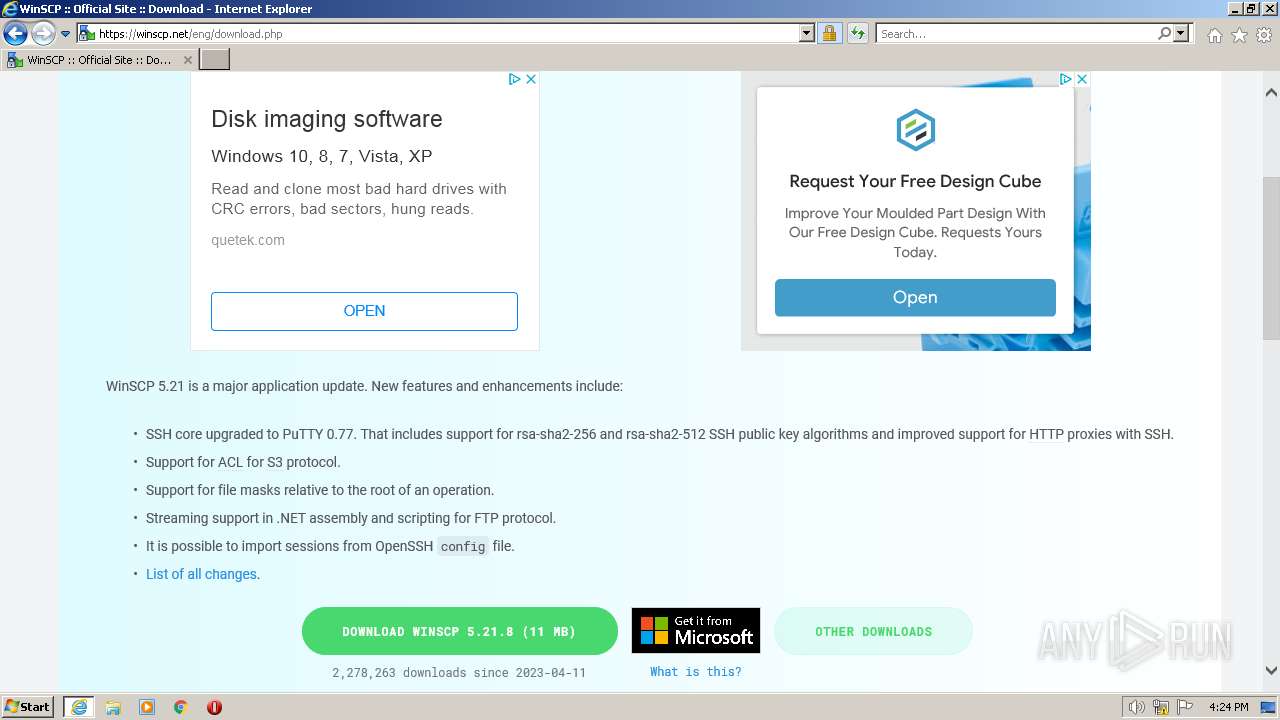Close the Design Cube ad
This screenshot has height=720, width=1280.
pos(1082,79)
